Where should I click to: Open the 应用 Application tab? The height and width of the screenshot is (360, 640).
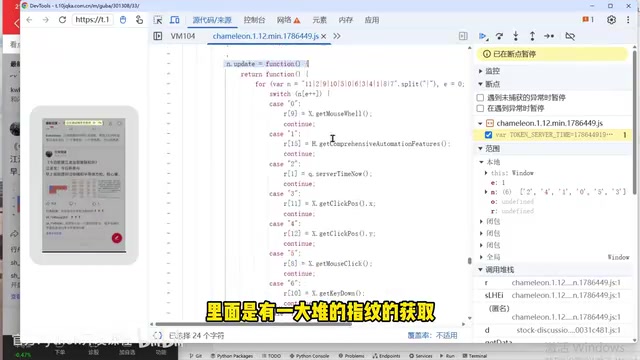372,20
